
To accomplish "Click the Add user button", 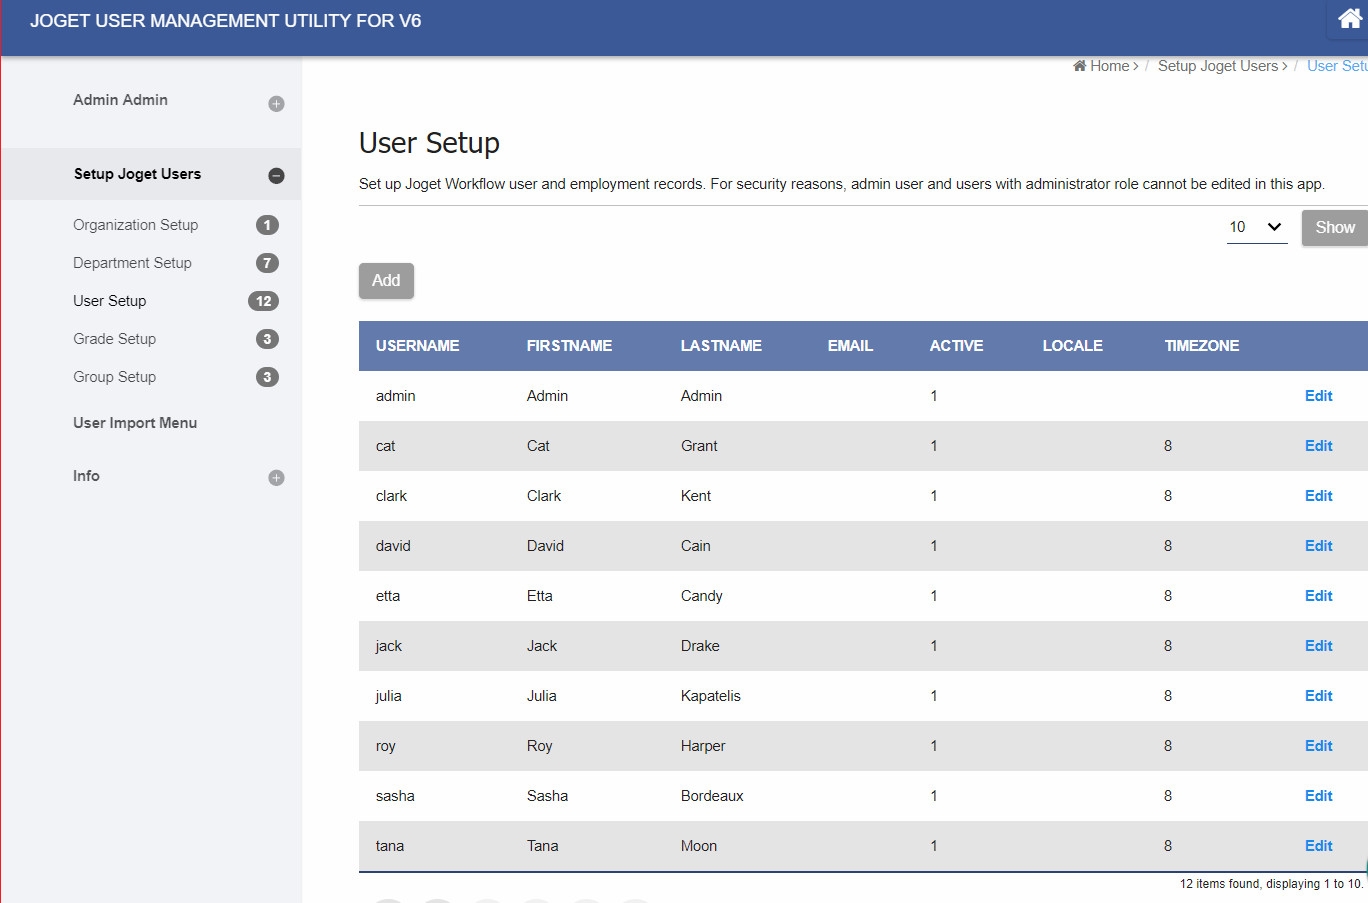I will point(386,281).
